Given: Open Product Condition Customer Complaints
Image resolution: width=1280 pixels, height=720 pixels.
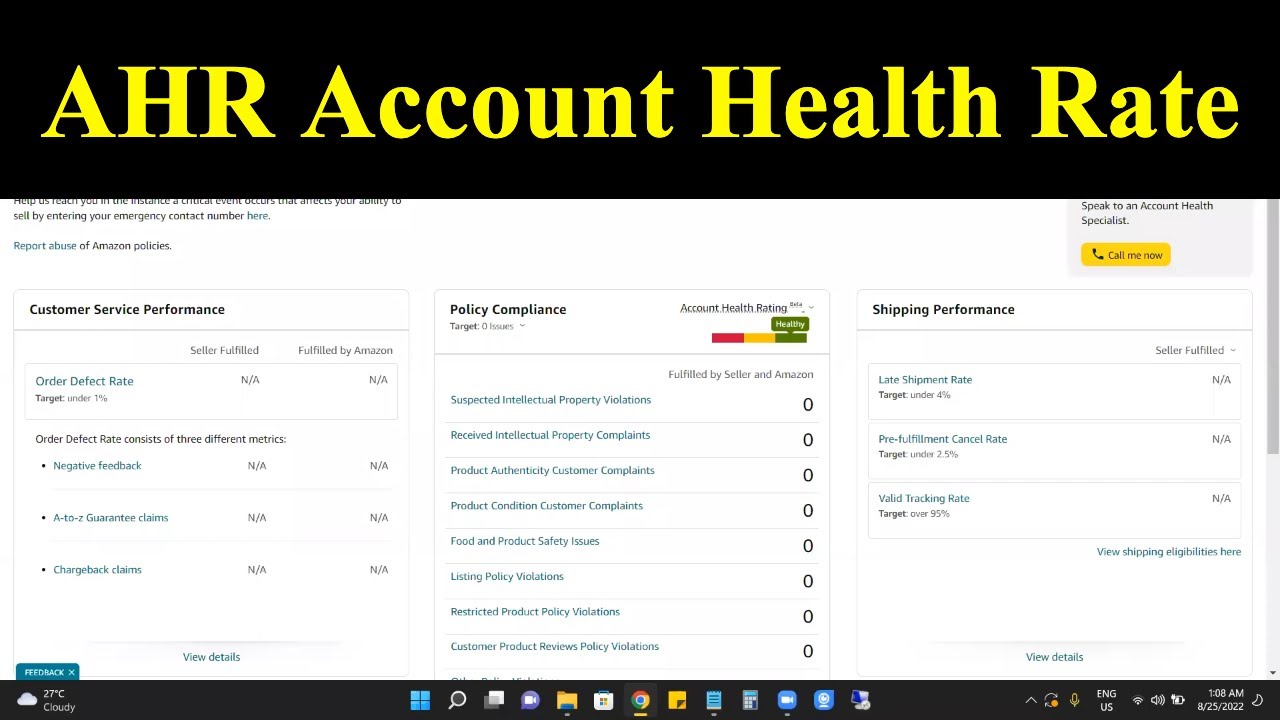Looking at the screenshot, I should [546, 506].
